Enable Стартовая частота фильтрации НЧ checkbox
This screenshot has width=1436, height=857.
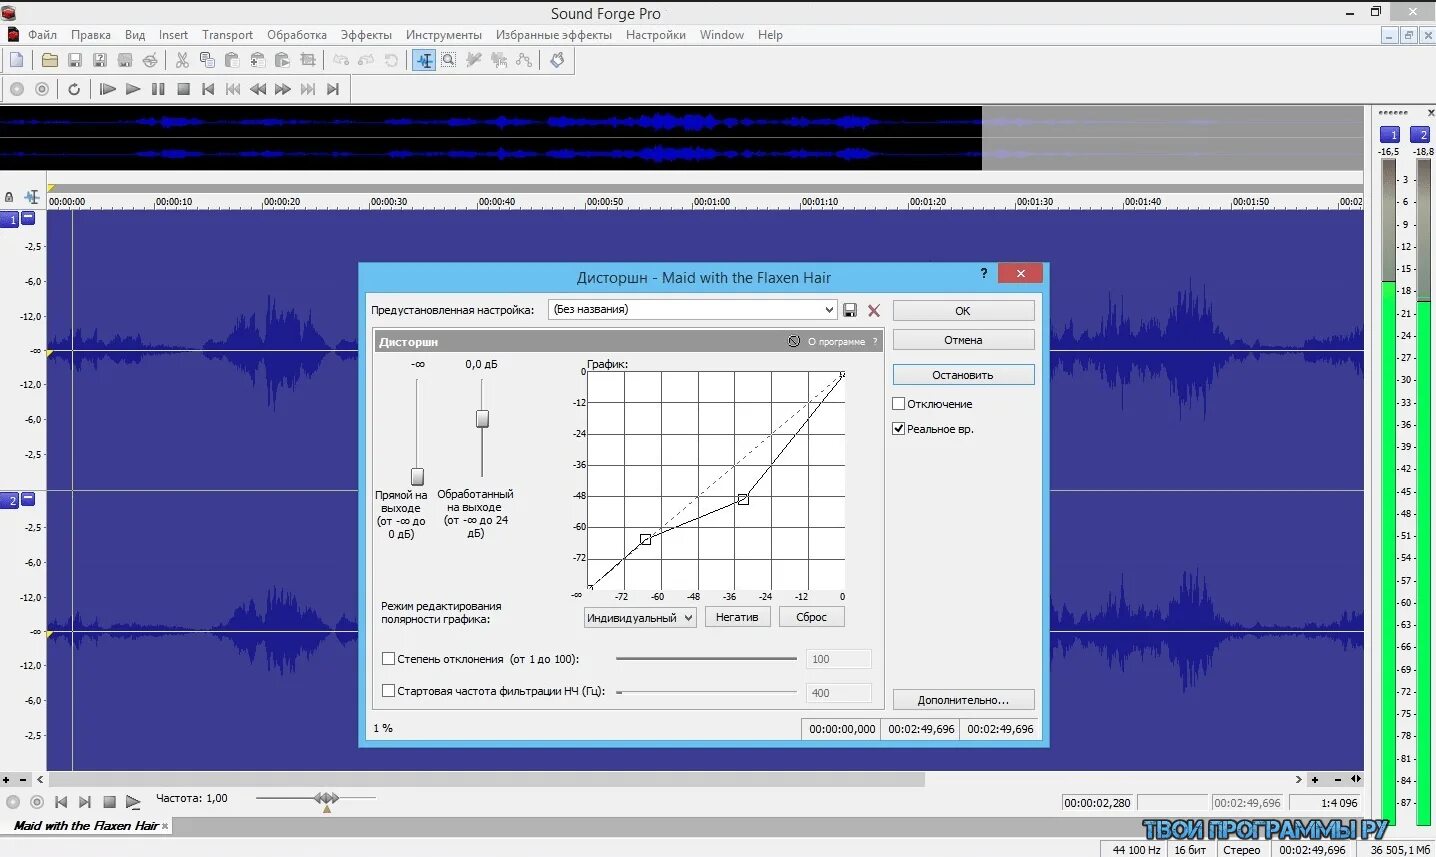click(x=389, y=691)
